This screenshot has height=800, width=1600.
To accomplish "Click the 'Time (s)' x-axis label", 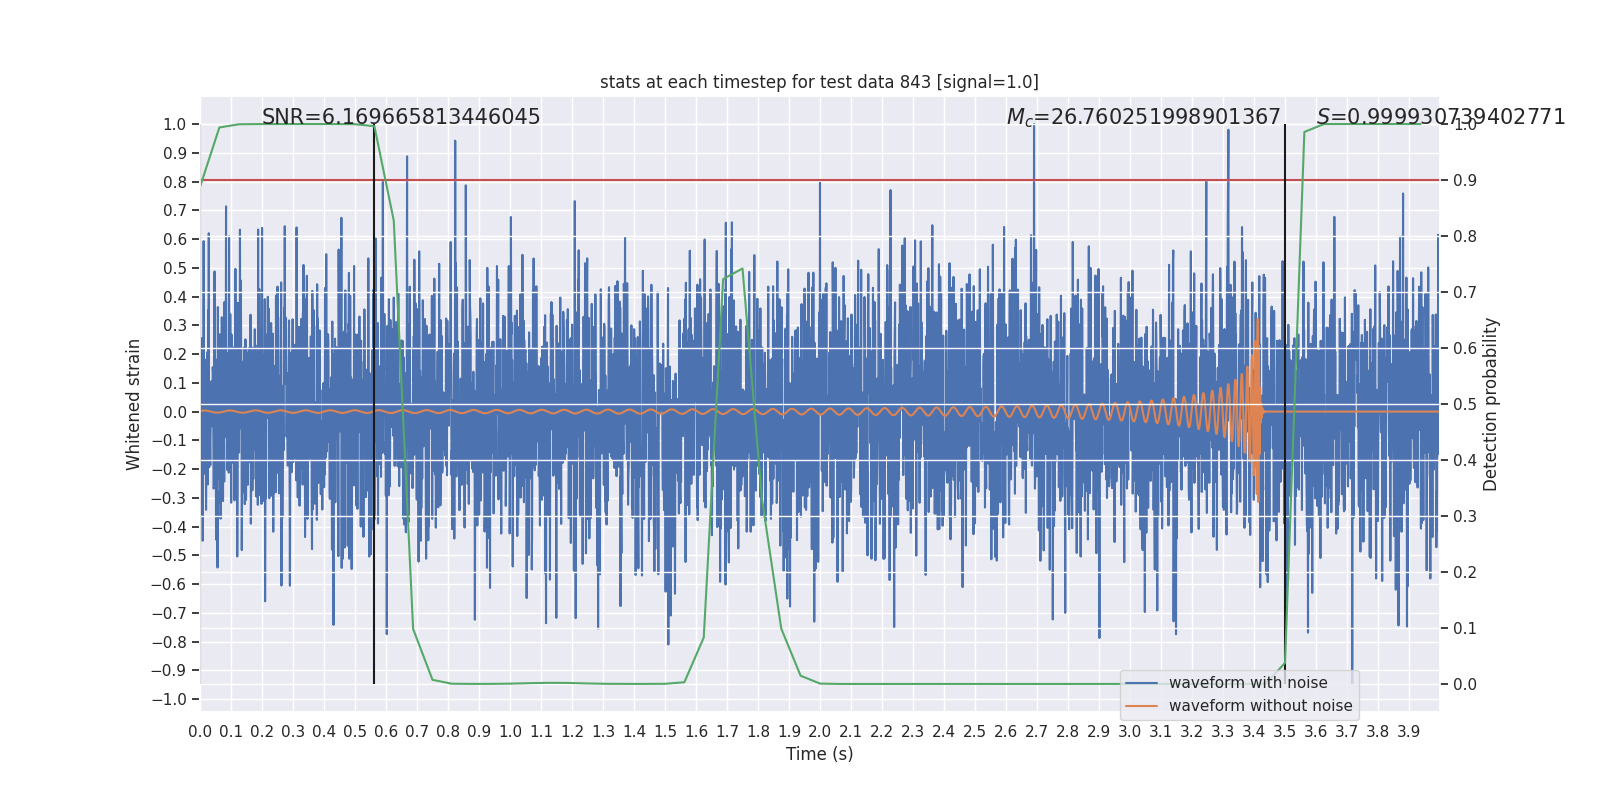I will pos(819,754).
